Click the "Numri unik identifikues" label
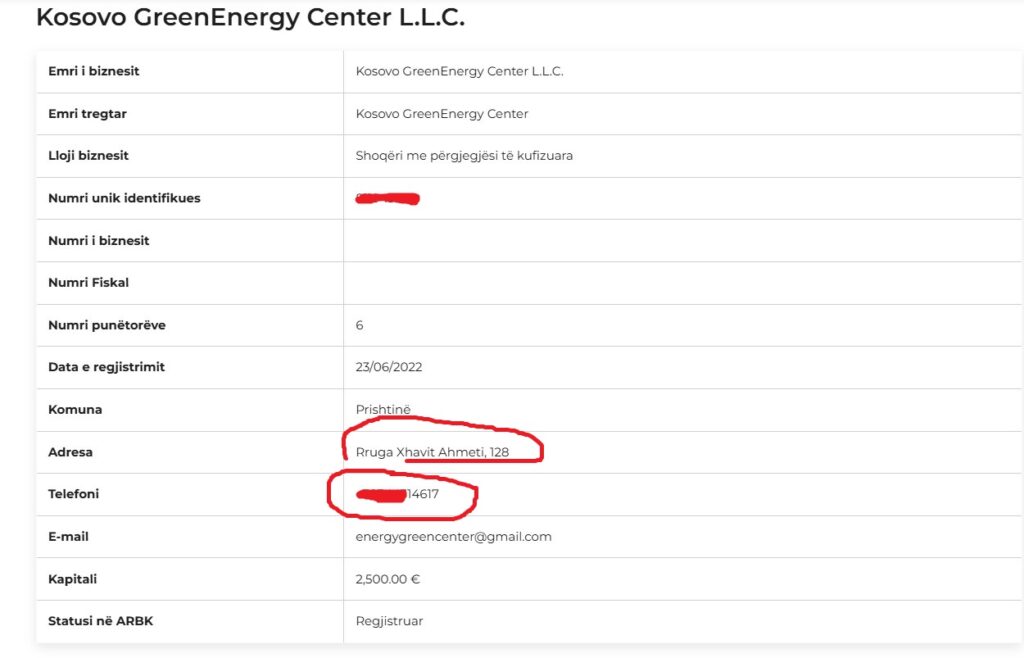Viewport: 1024px width, 658px height. tap(124, 198)
